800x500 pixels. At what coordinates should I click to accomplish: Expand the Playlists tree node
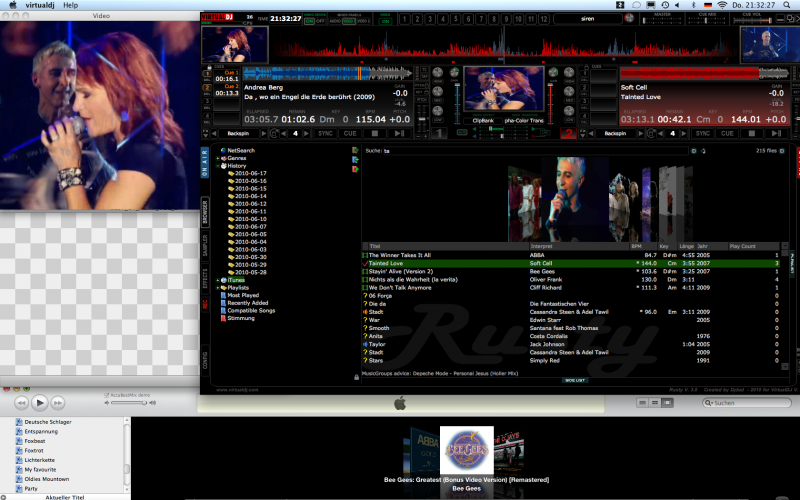pyautogui.click(x=218, y=287)
